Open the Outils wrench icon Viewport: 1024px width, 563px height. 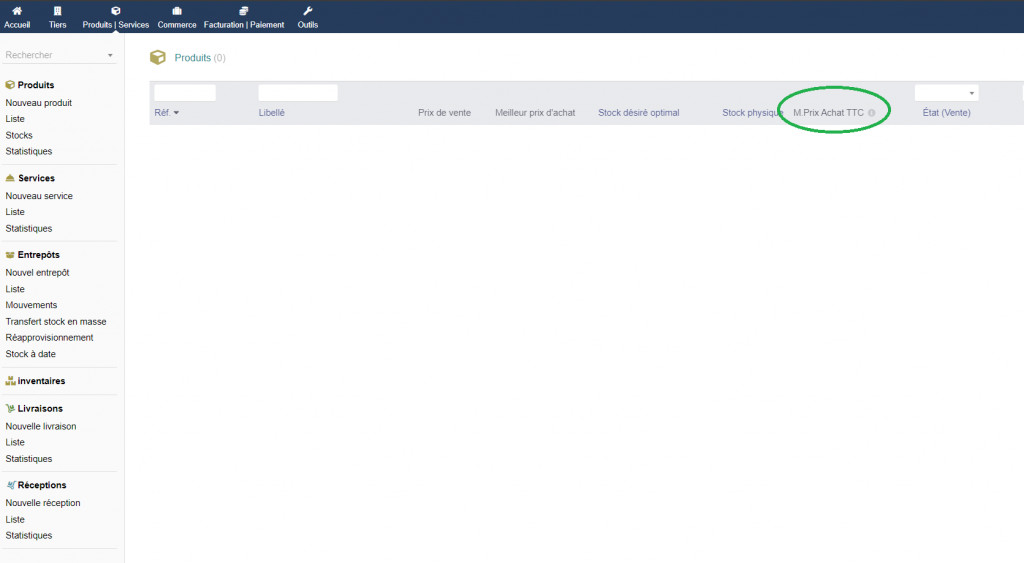pos(308,10)
